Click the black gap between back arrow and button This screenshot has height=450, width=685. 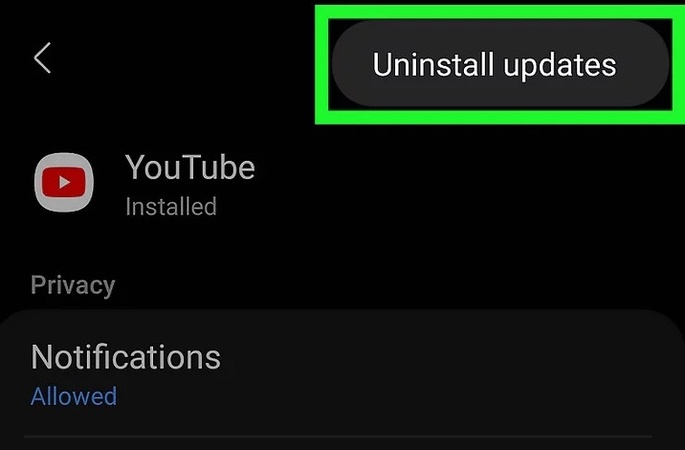(x=183, y=59)
